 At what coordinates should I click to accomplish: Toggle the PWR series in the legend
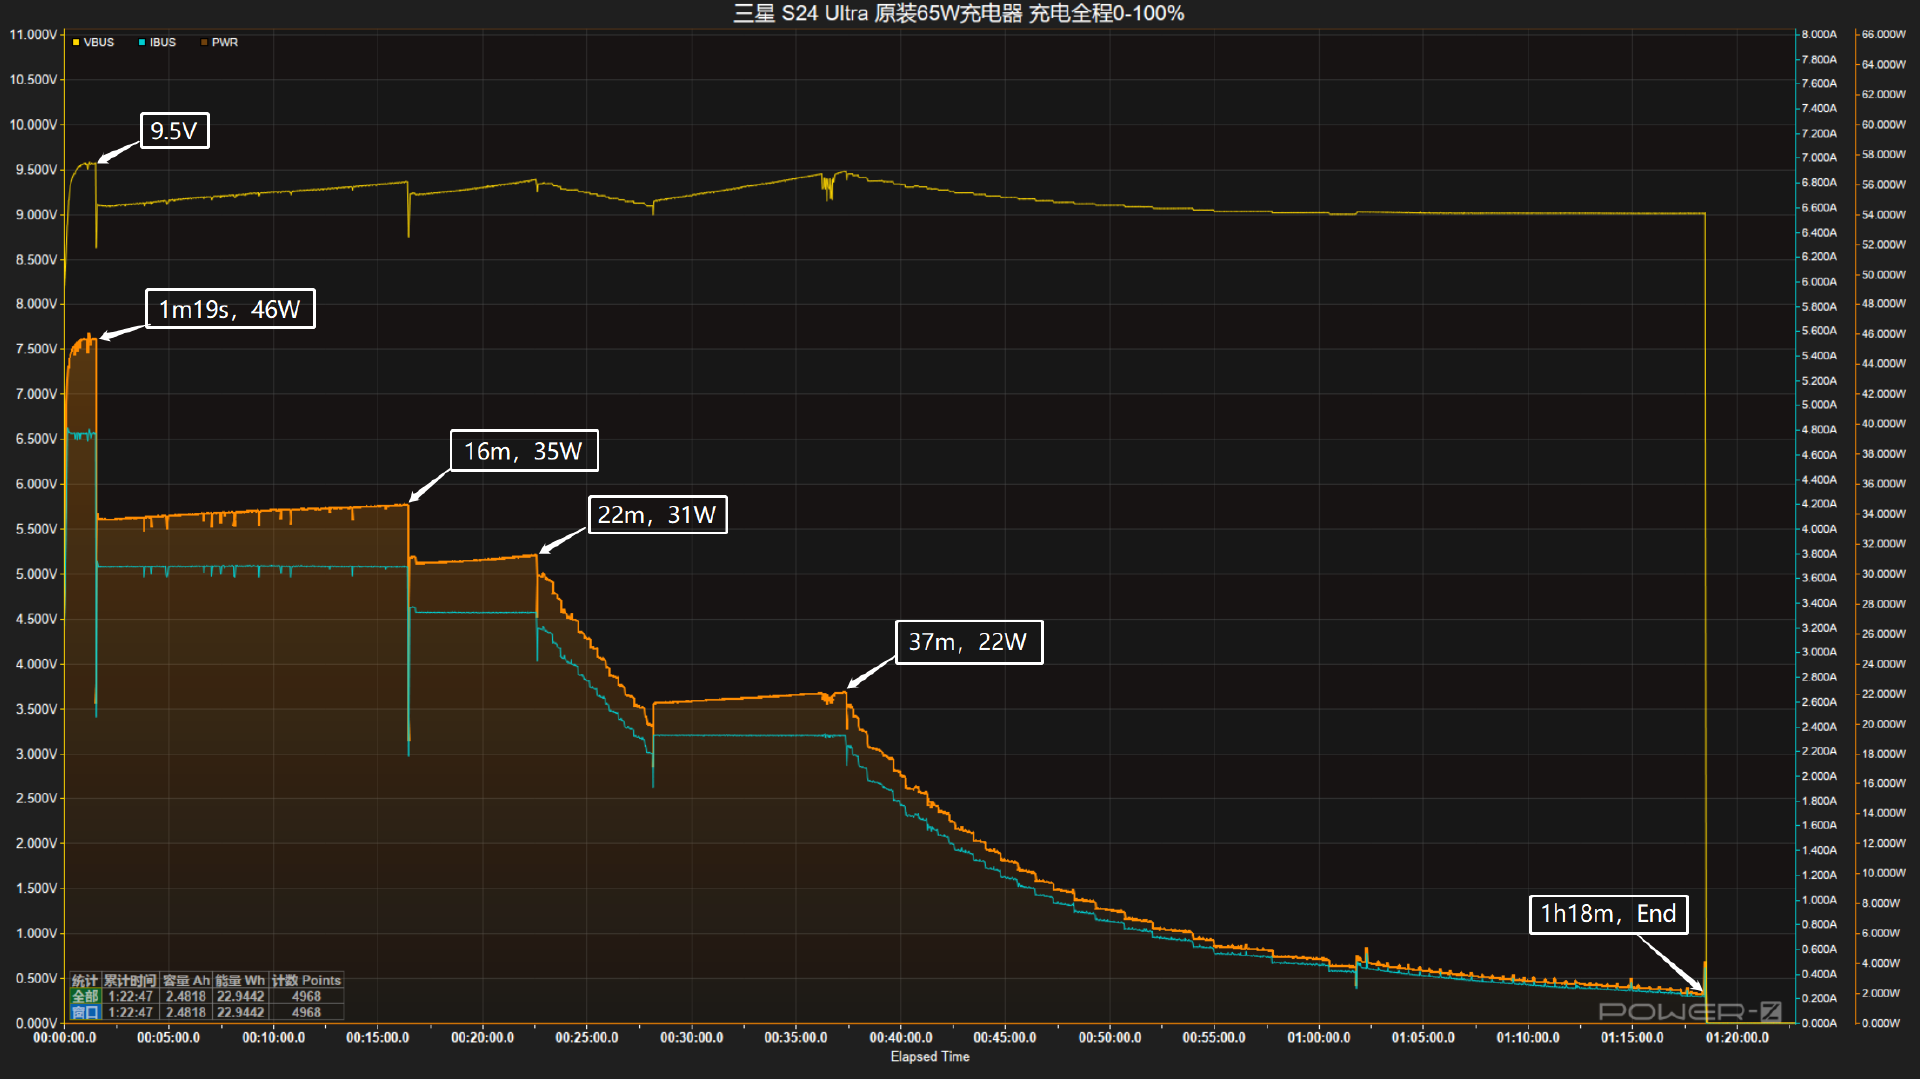click(219, 42)
